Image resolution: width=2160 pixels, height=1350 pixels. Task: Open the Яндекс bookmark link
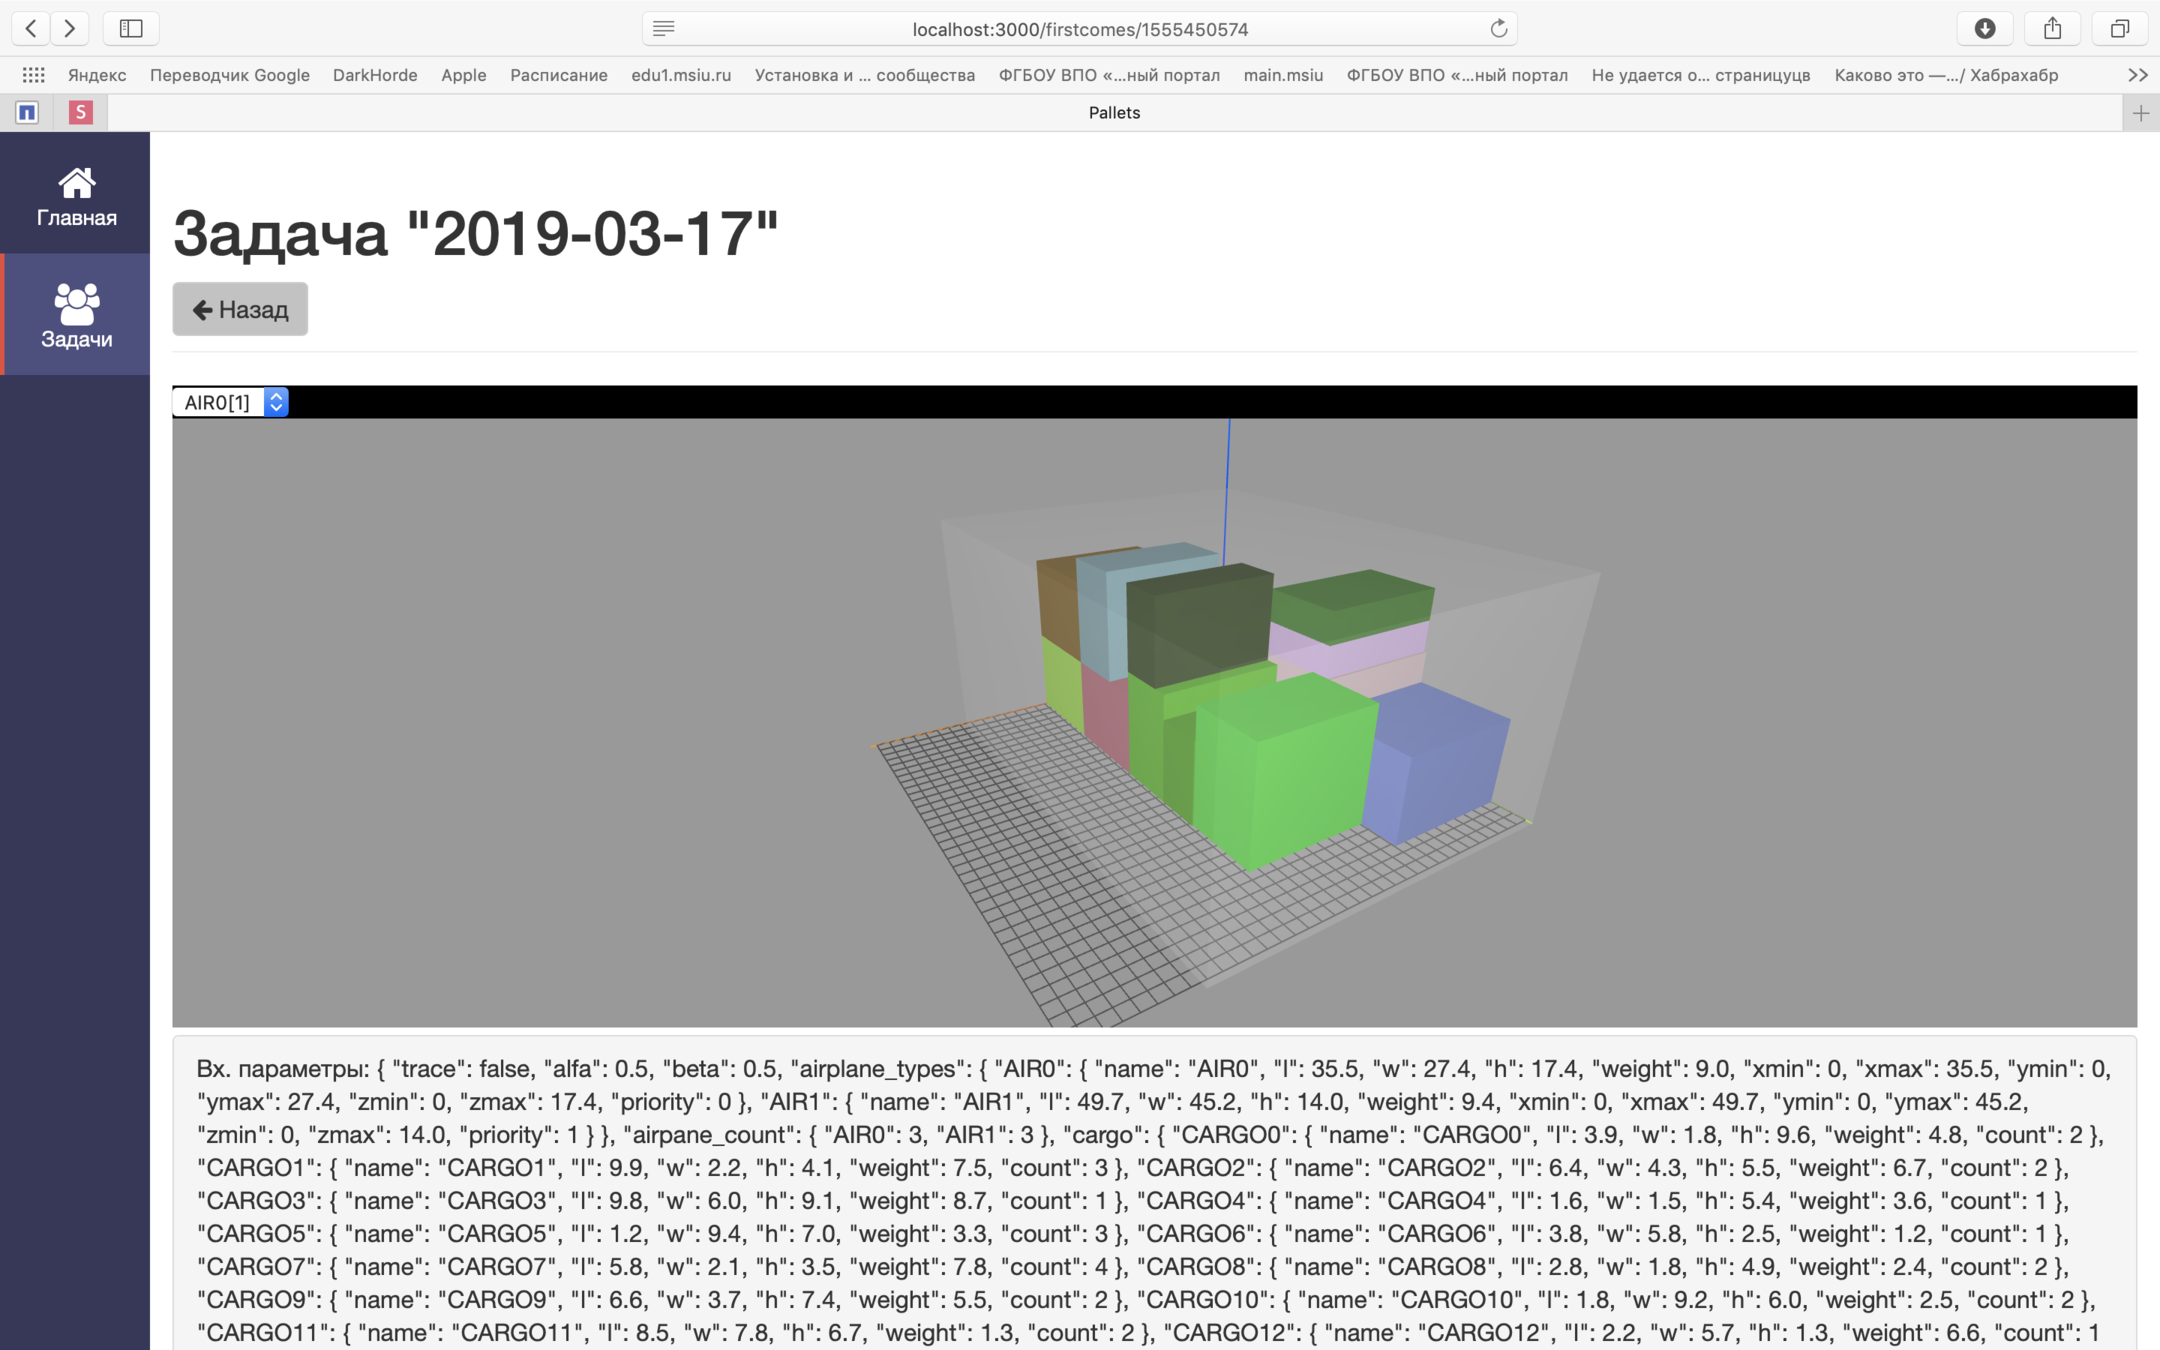(97, 75)
